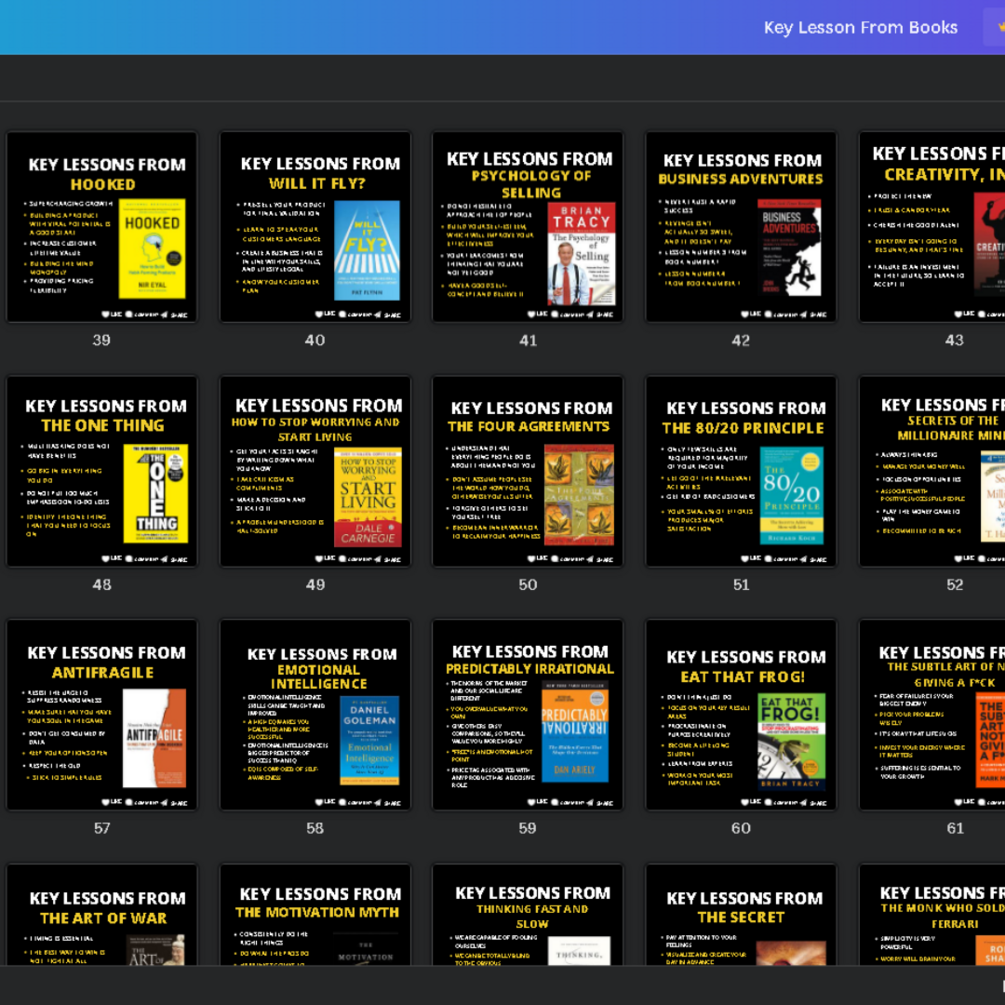Click page number label 58
1005x1005 pixels.
click(315, 828)
